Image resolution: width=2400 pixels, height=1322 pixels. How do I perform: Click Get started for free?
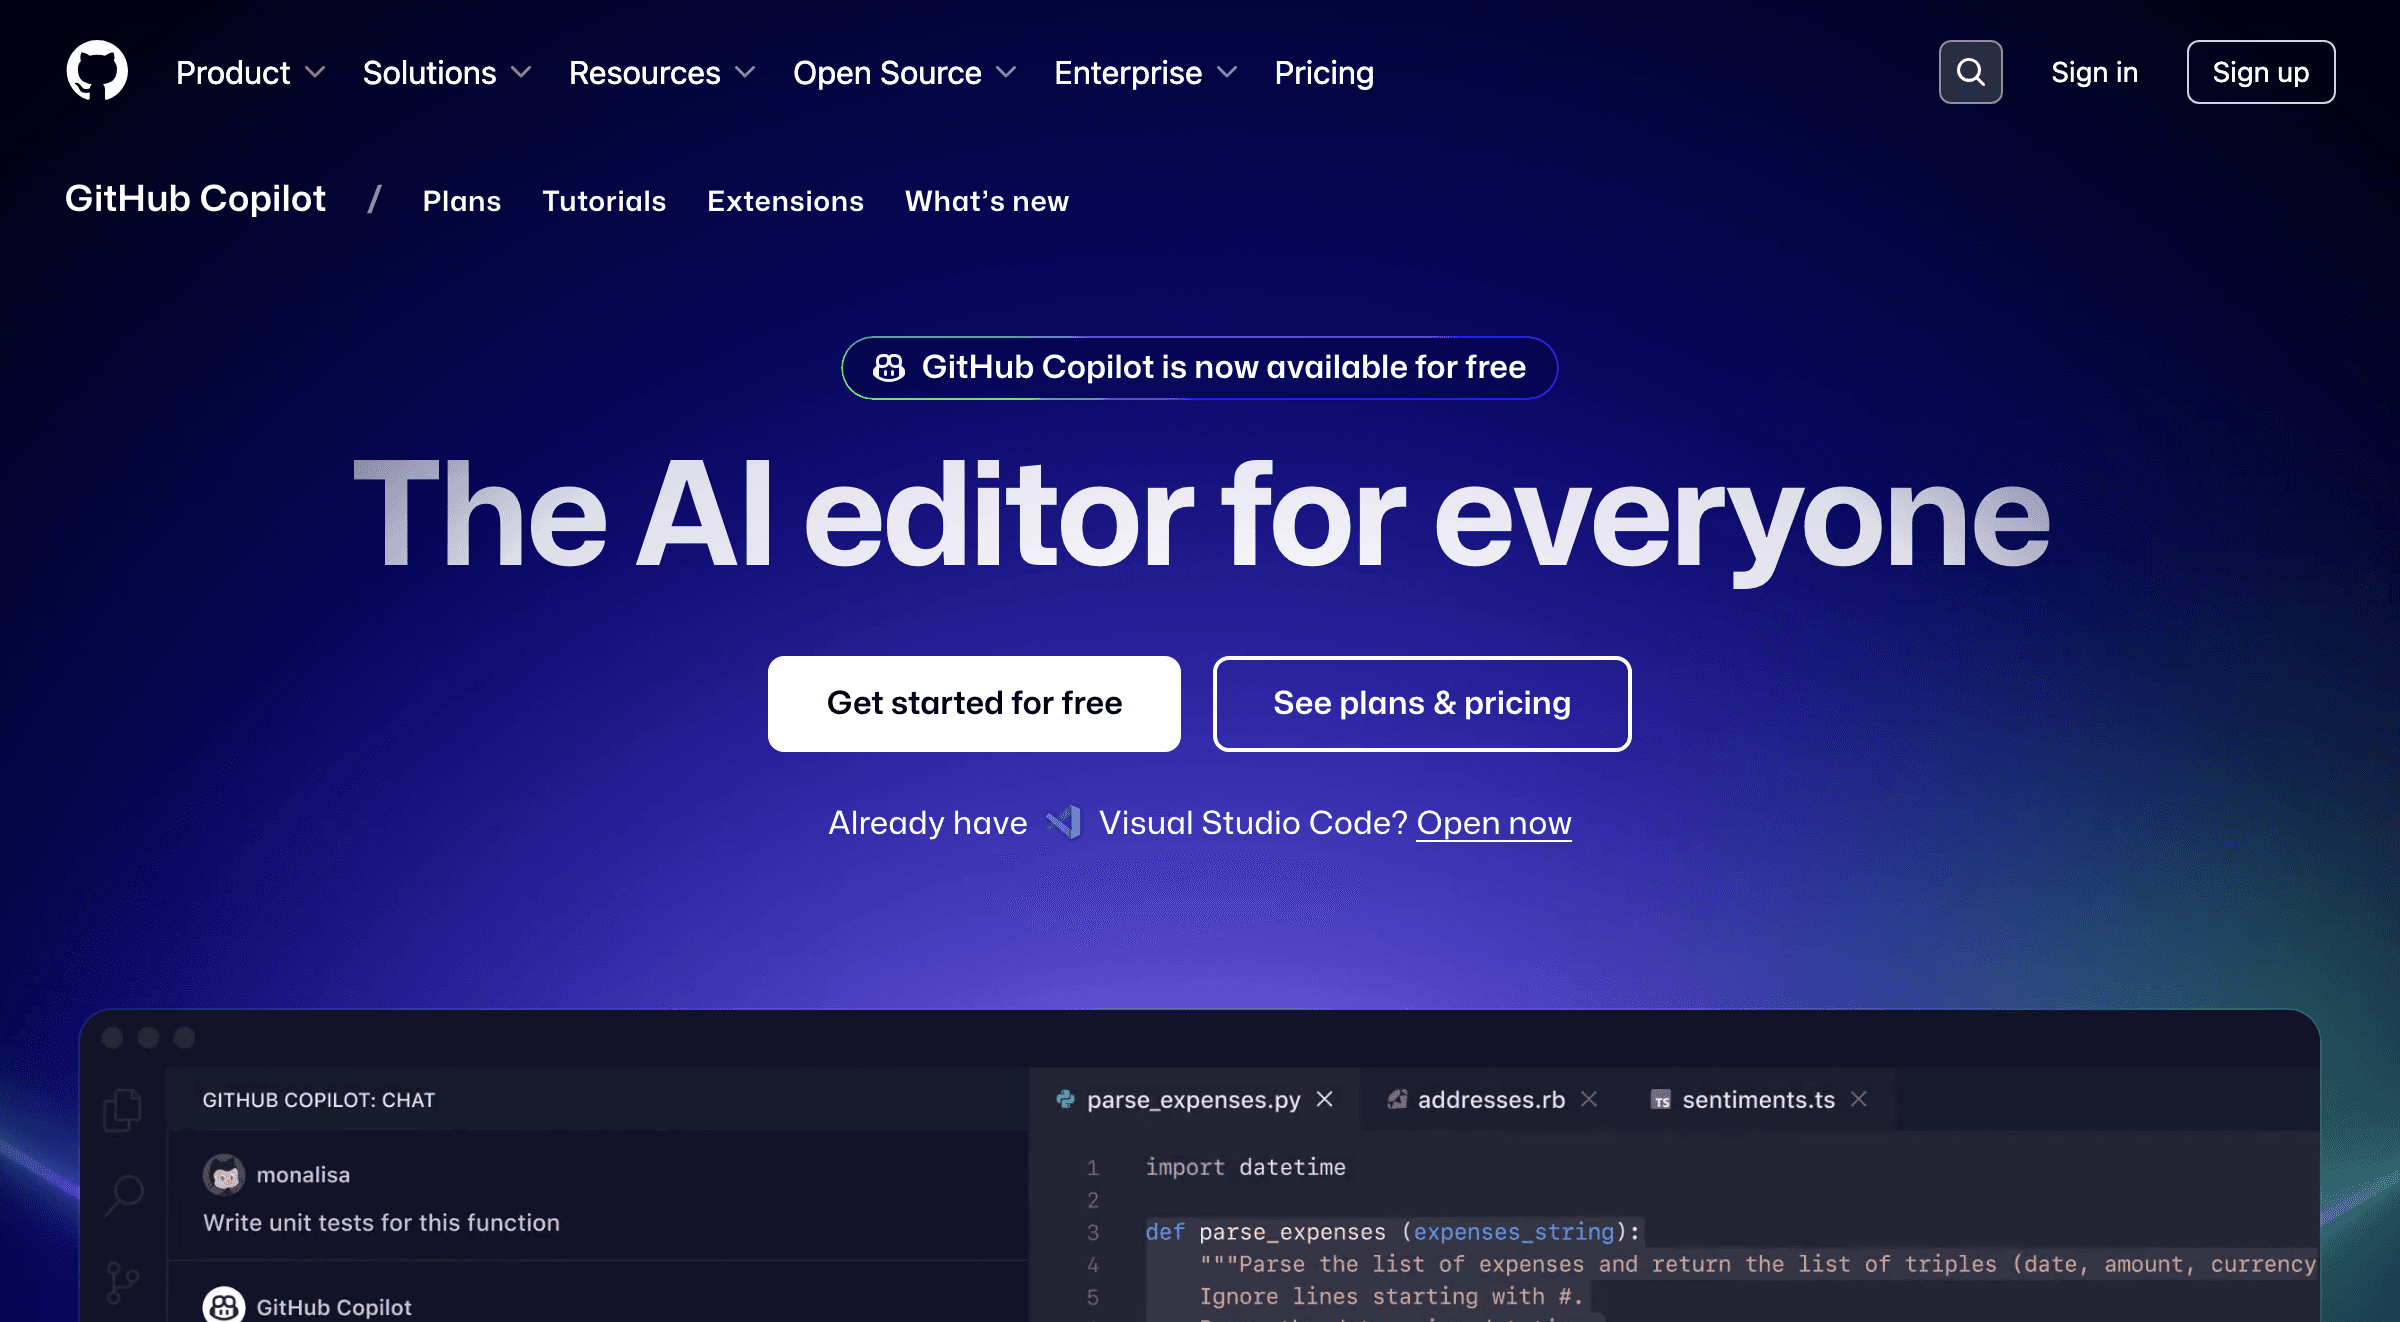[x=973, y=703]
